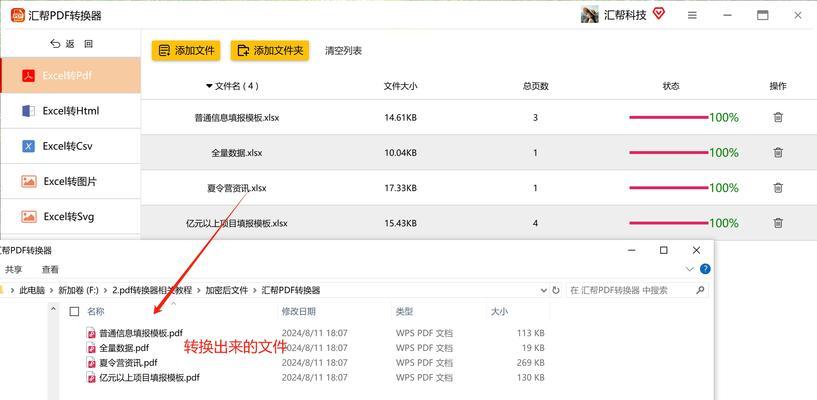Click the 添加文件 button
This screenshot has width=817, height=400.
point(186,50)
